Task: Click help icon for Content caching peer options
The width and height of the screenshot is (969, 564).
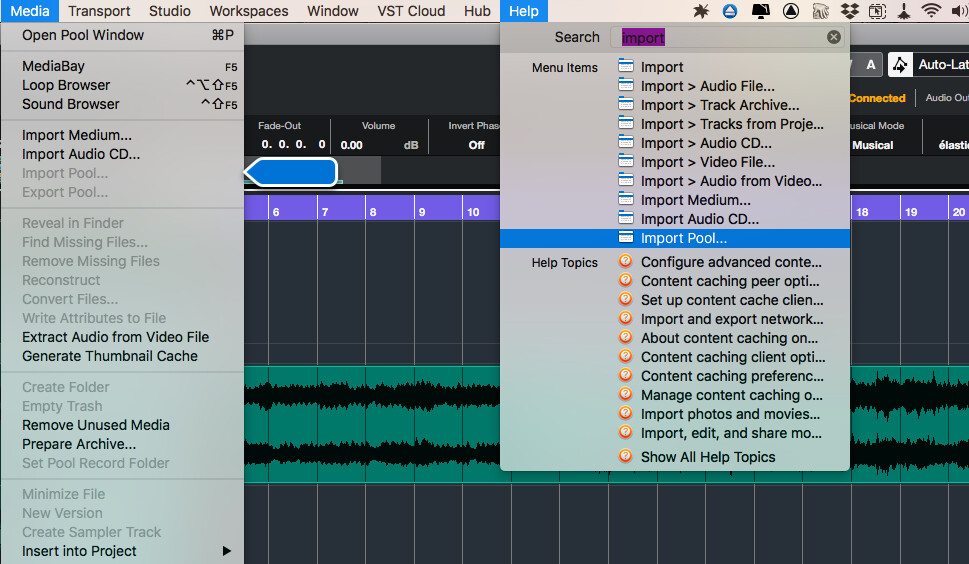Action: click(x=625, y=280)
